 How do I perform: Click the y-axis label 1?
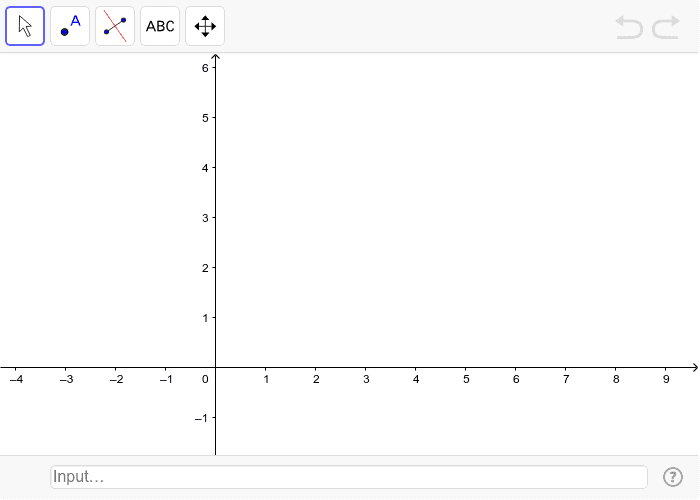click(205, 318)
